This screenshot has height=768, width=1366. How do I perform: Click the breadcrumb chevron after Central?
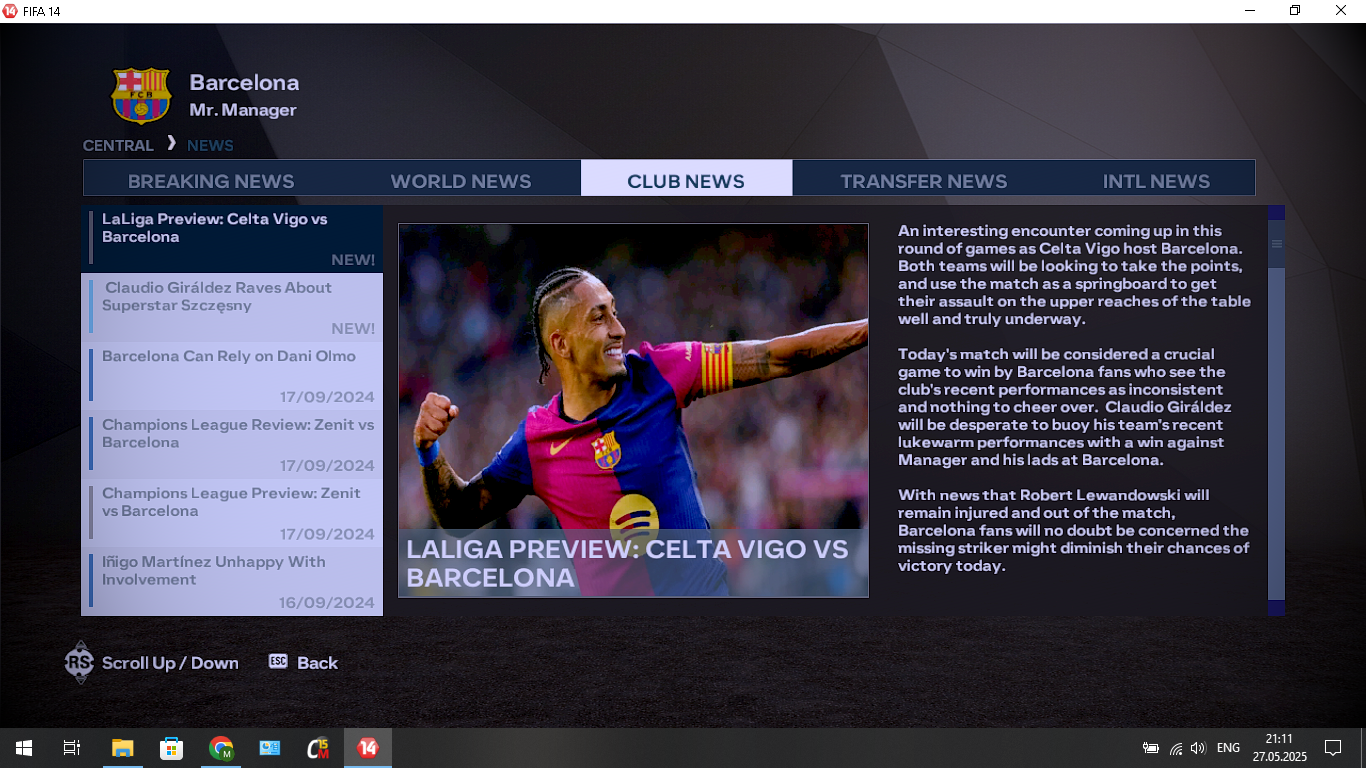(171, 143)
